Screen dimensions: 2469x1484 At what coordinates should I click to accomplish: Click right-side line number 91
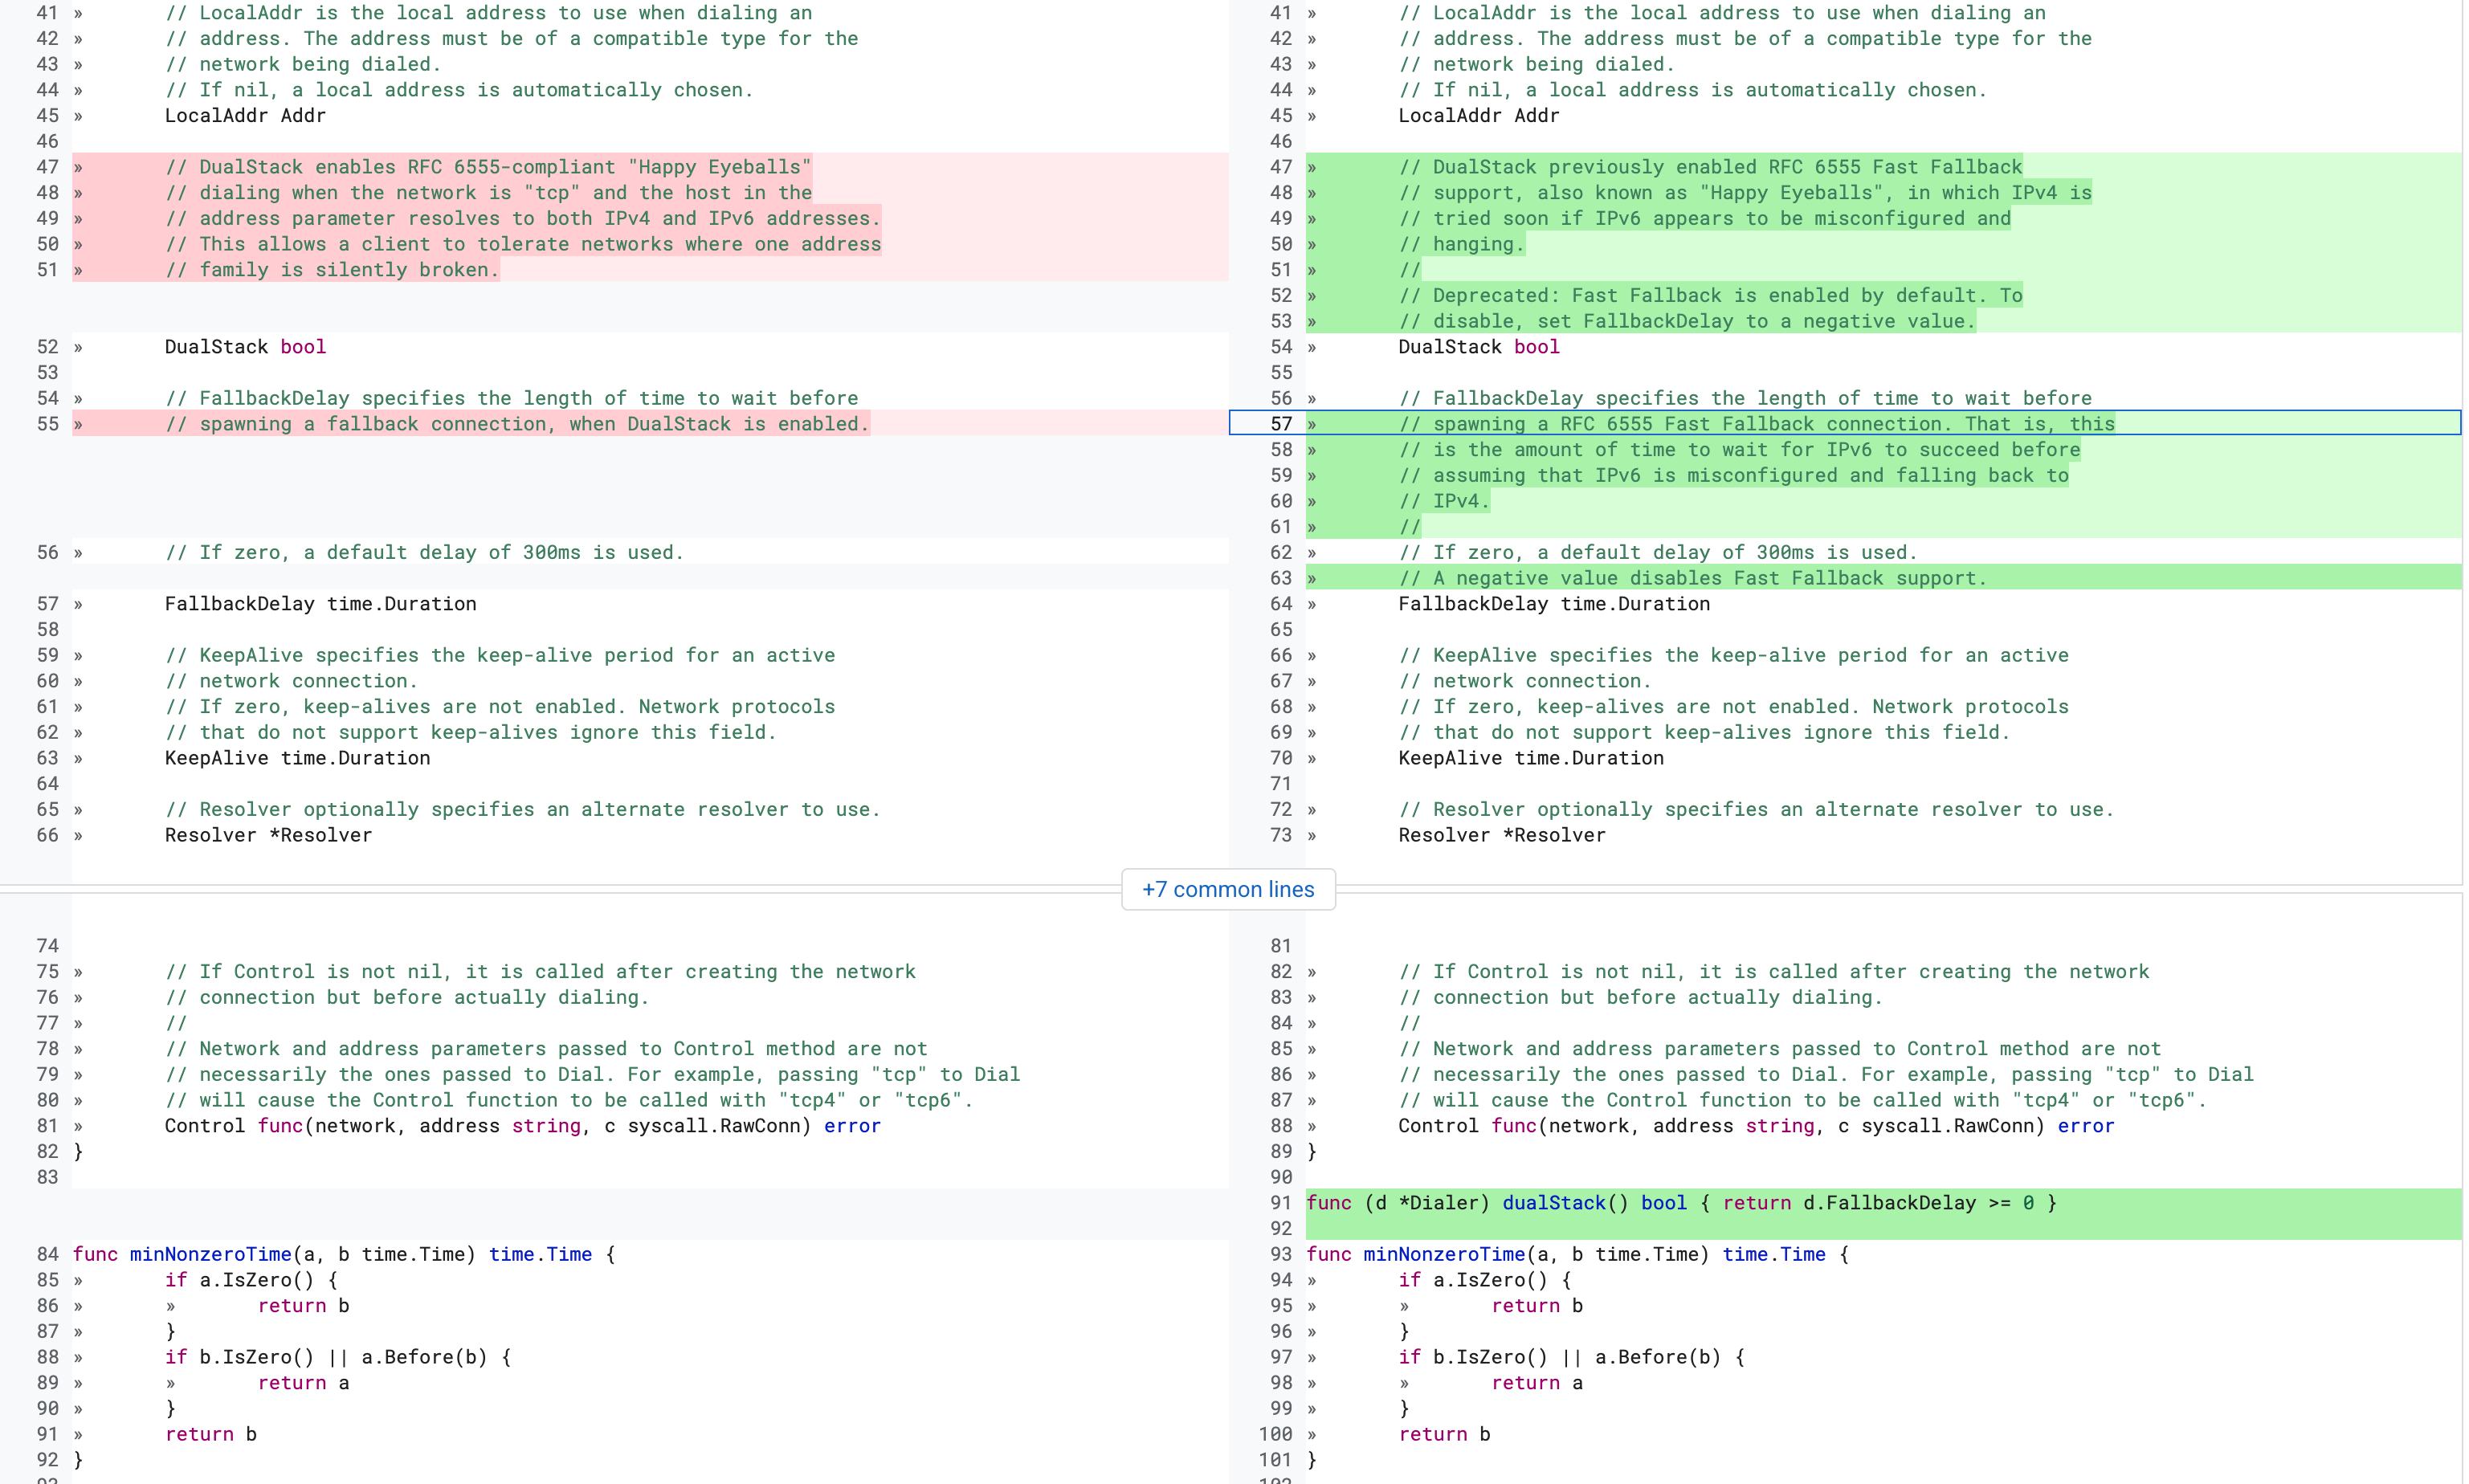click(x=1280, y=1203)
